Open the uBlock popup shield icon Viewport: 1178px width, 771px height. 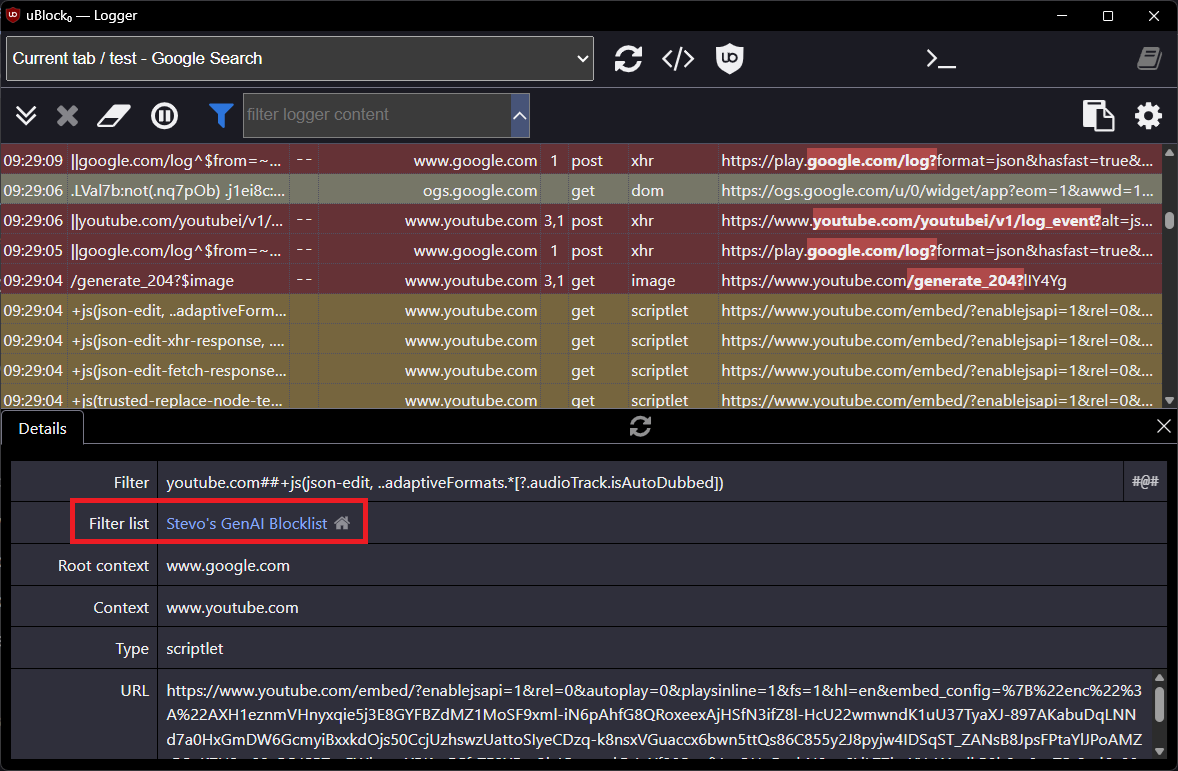click(729, 59)
